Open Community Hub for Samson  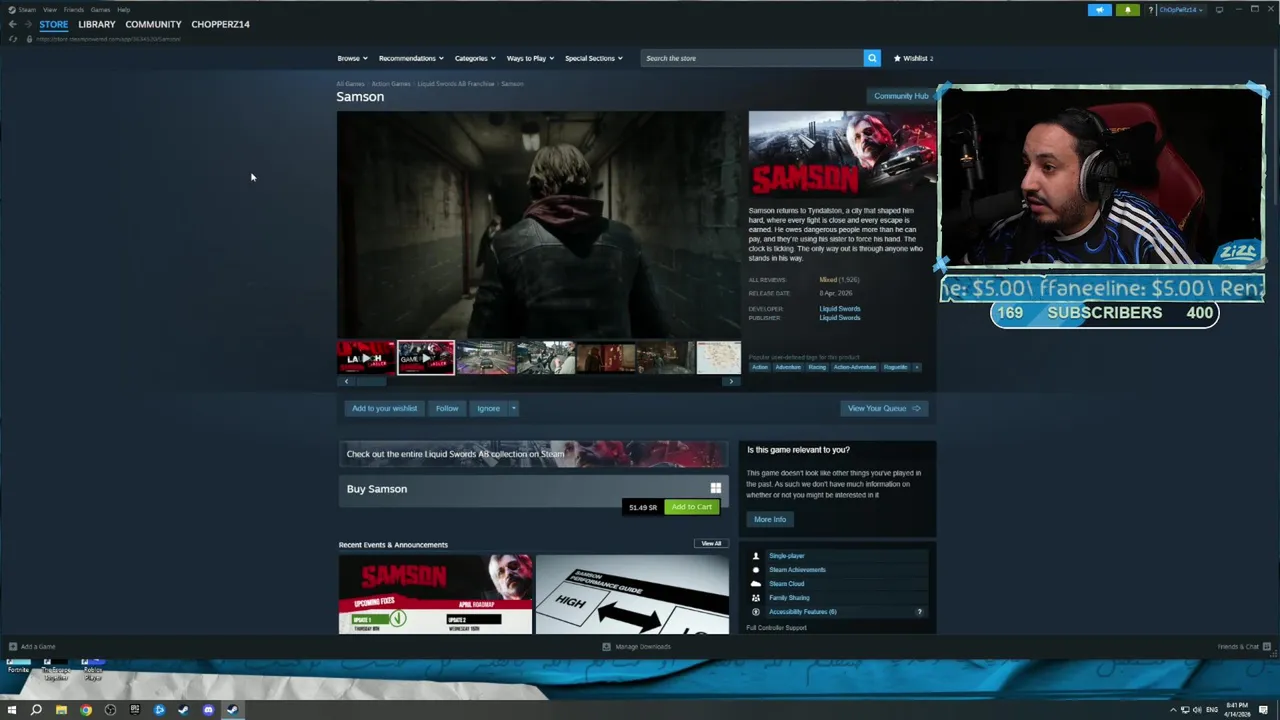tap(901, 96)
